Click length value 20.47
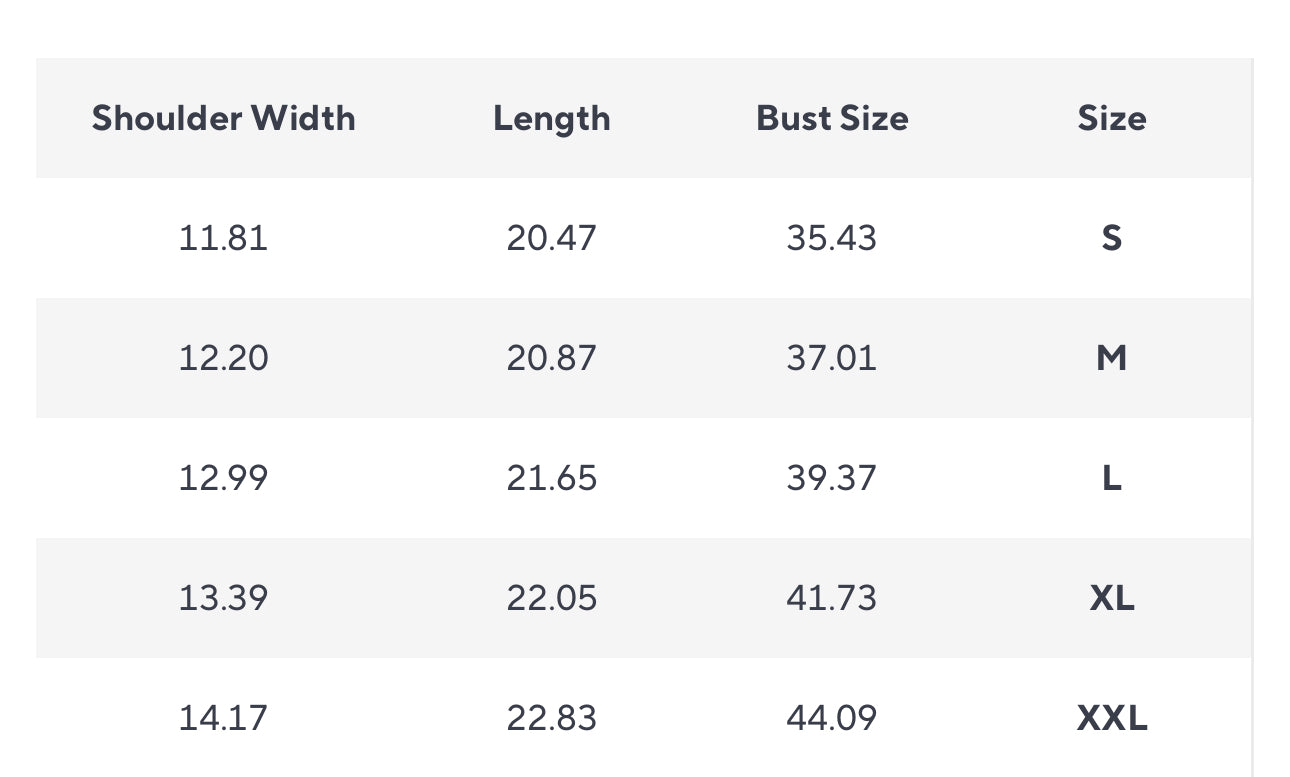The height and width of the screenshot is (777, 1290). click(x=551, y=238)
